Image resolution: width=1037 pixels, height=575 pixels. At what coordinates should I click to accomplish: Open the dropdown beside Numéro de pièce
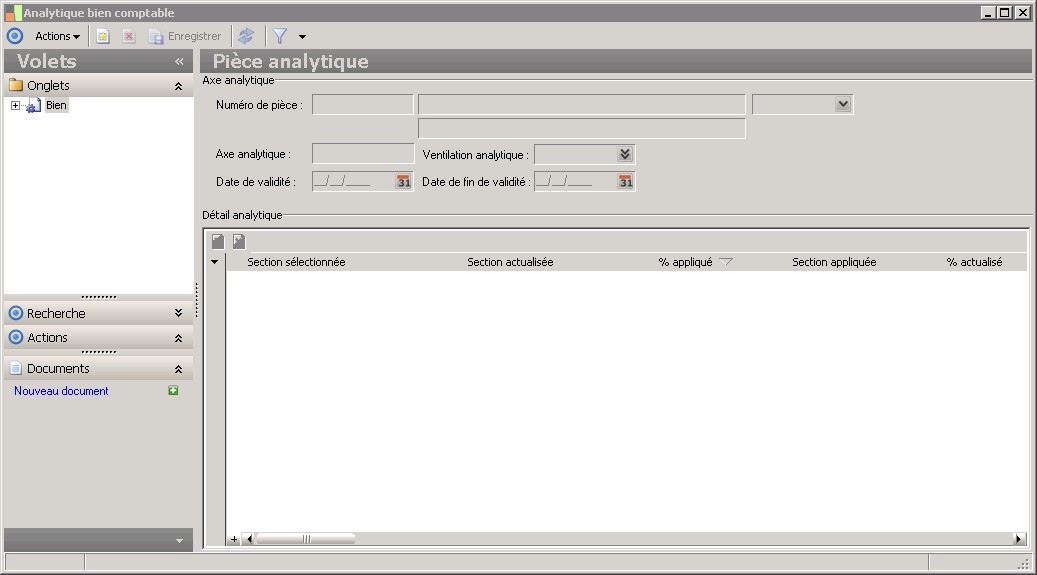[x=843, y=104]
